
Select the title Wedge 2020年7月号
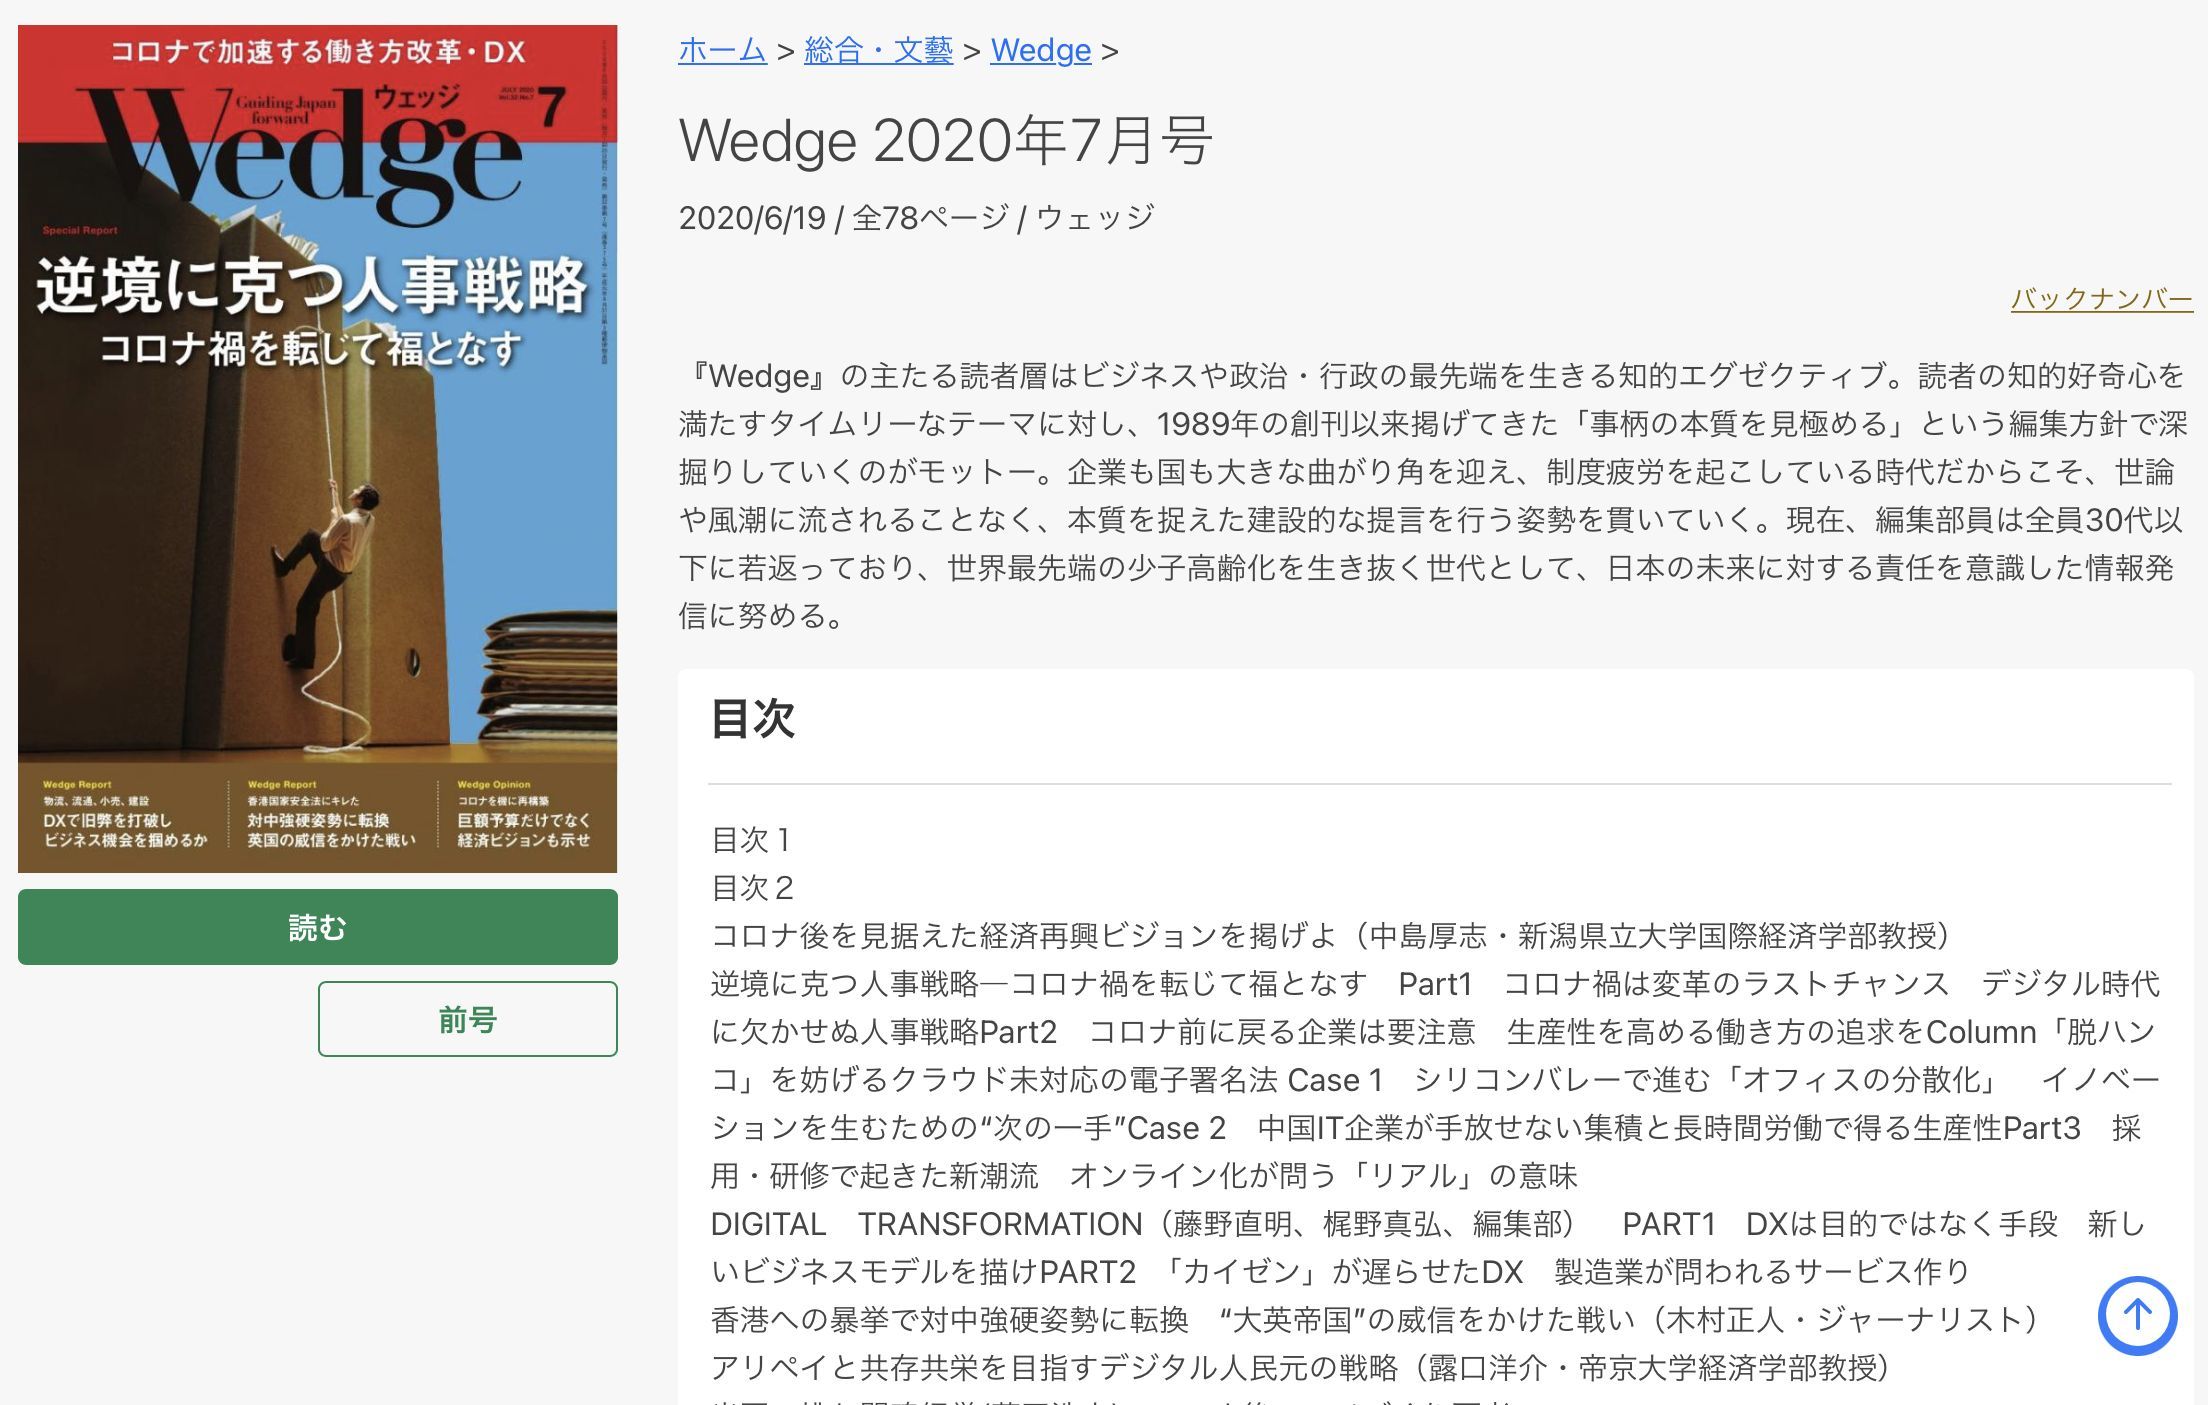point(945,140)
